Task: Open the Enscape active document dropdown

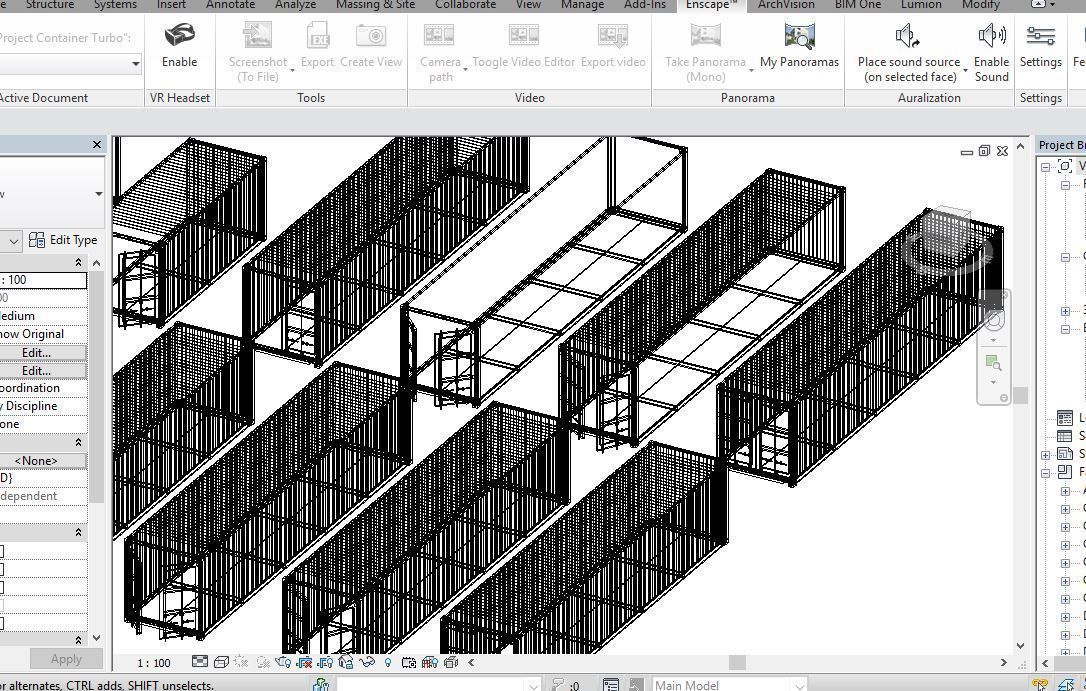Action: click(136, 64)
